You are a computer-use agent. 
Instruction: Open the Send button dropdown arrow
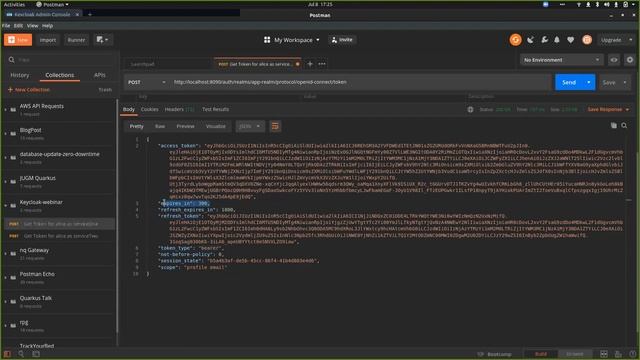589,82
